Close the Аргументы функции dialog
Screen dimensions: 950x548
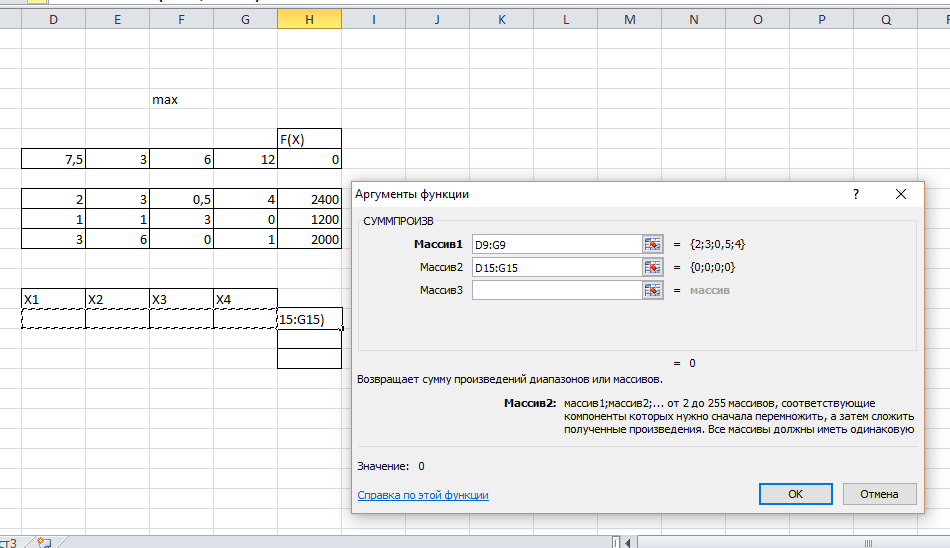point(901,194)
